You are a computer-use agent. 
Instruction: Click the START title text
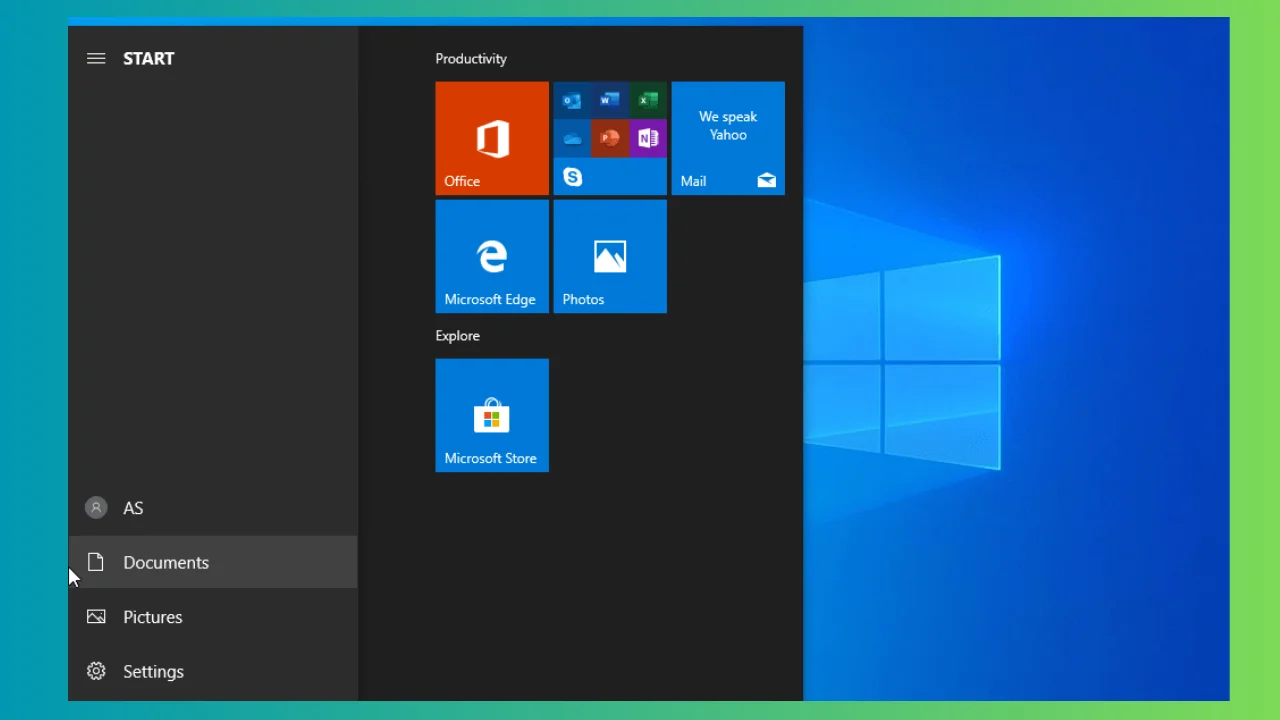tap(149, 59)
